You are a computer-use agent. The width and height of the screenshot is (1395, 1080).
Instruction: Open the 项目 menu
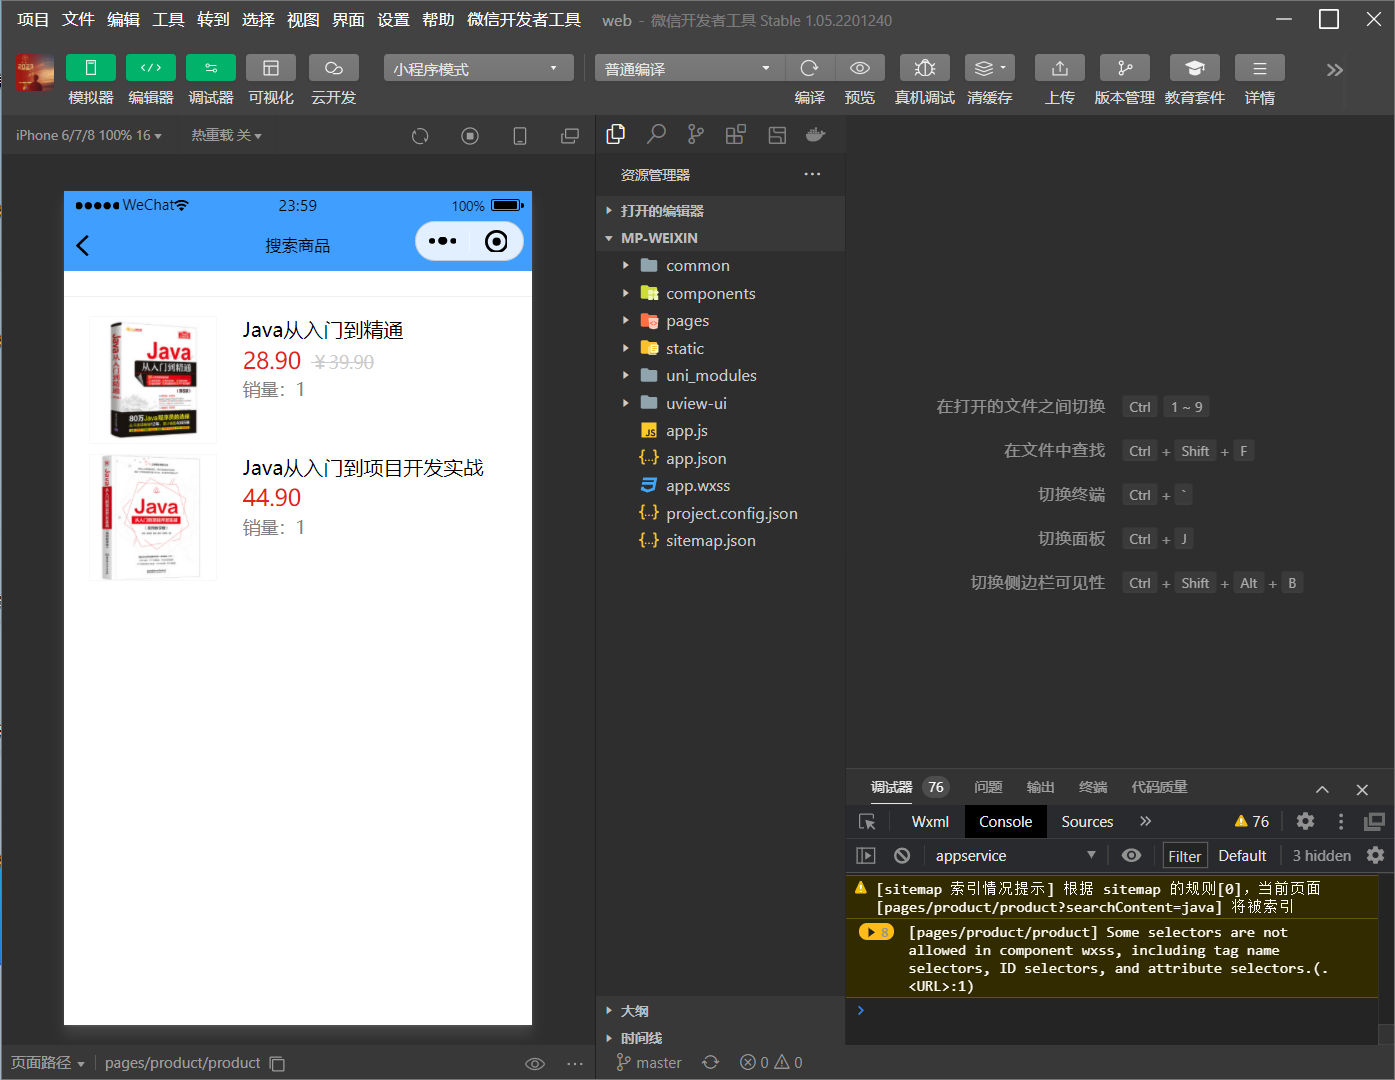(x=33, y=20)
